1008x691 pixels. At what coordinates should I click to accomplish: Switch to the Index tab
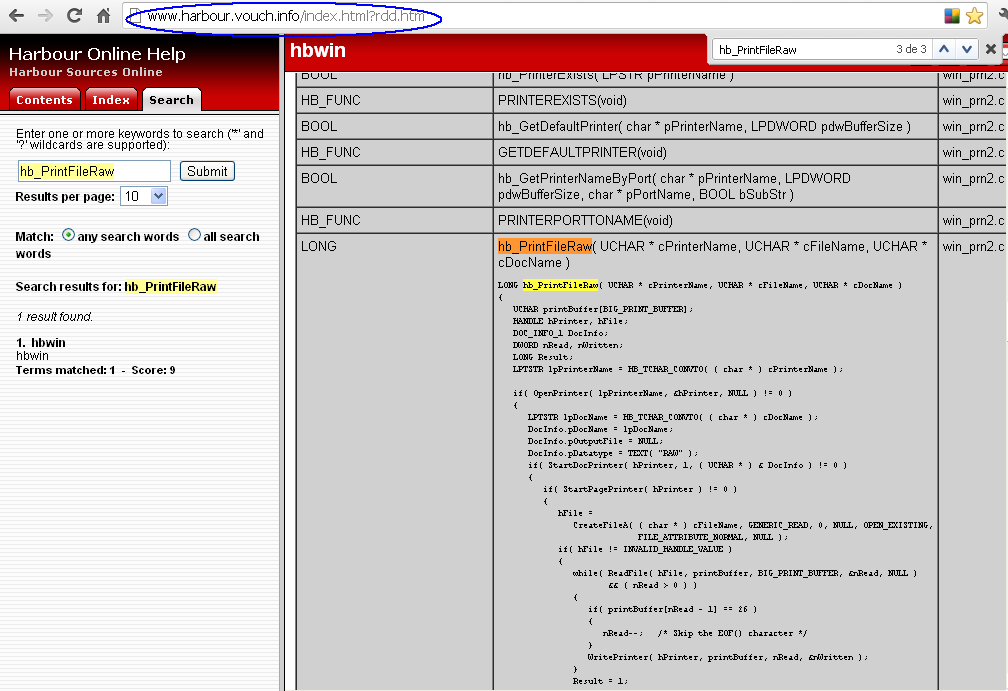(111, 100)
